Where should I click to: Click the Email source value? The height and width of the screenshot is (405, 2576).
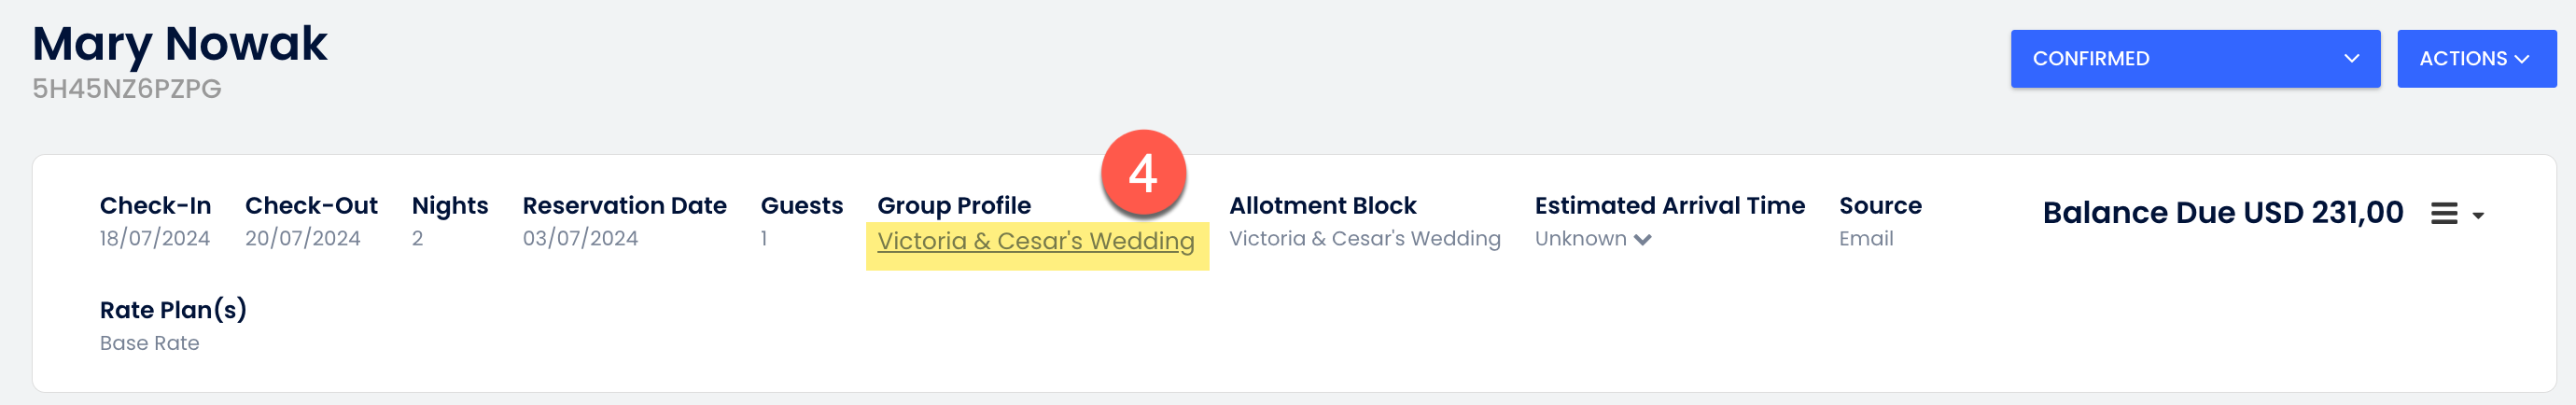(x=1865, y=239)
